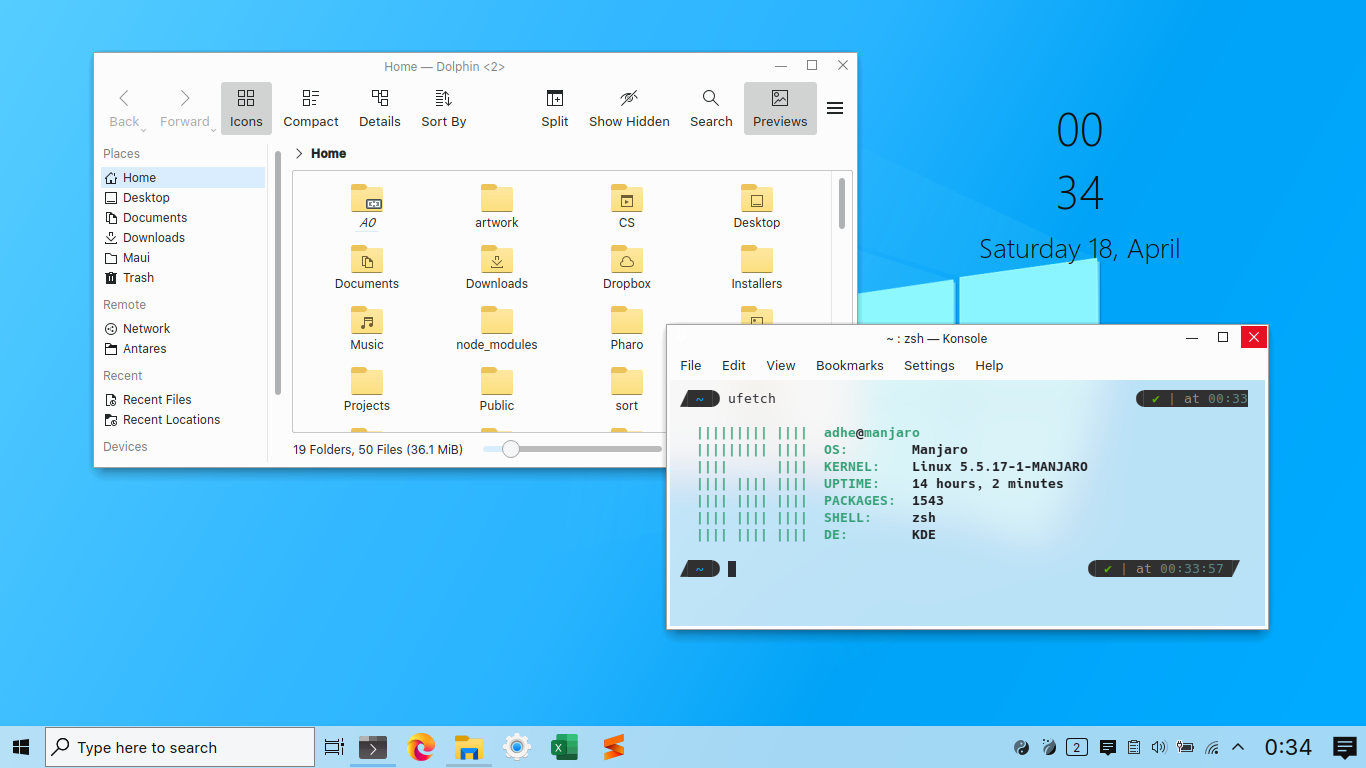The height and width of the screenshot is (768, 1366).
Task: Open Konsole View menu
Action: [x=781, y=365]
